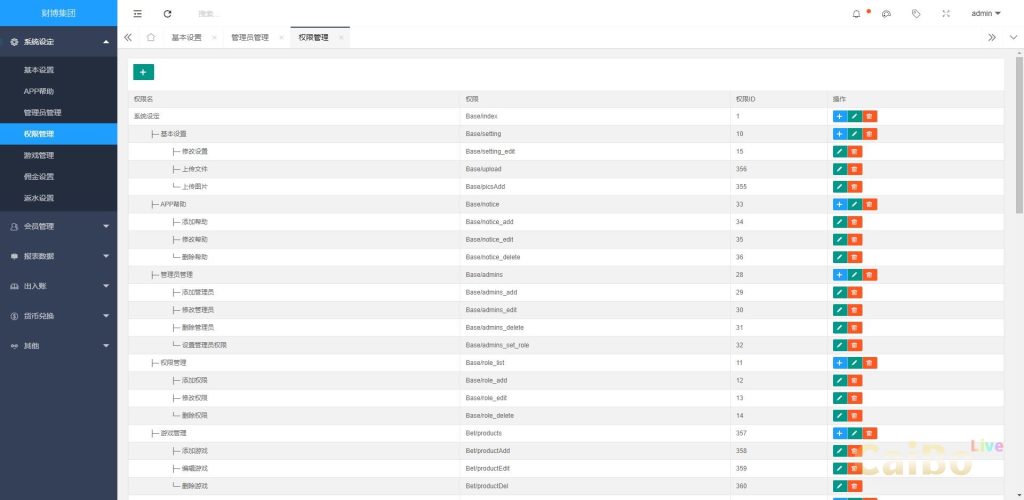Close the 管理员管理 tab

pos(282,37)
